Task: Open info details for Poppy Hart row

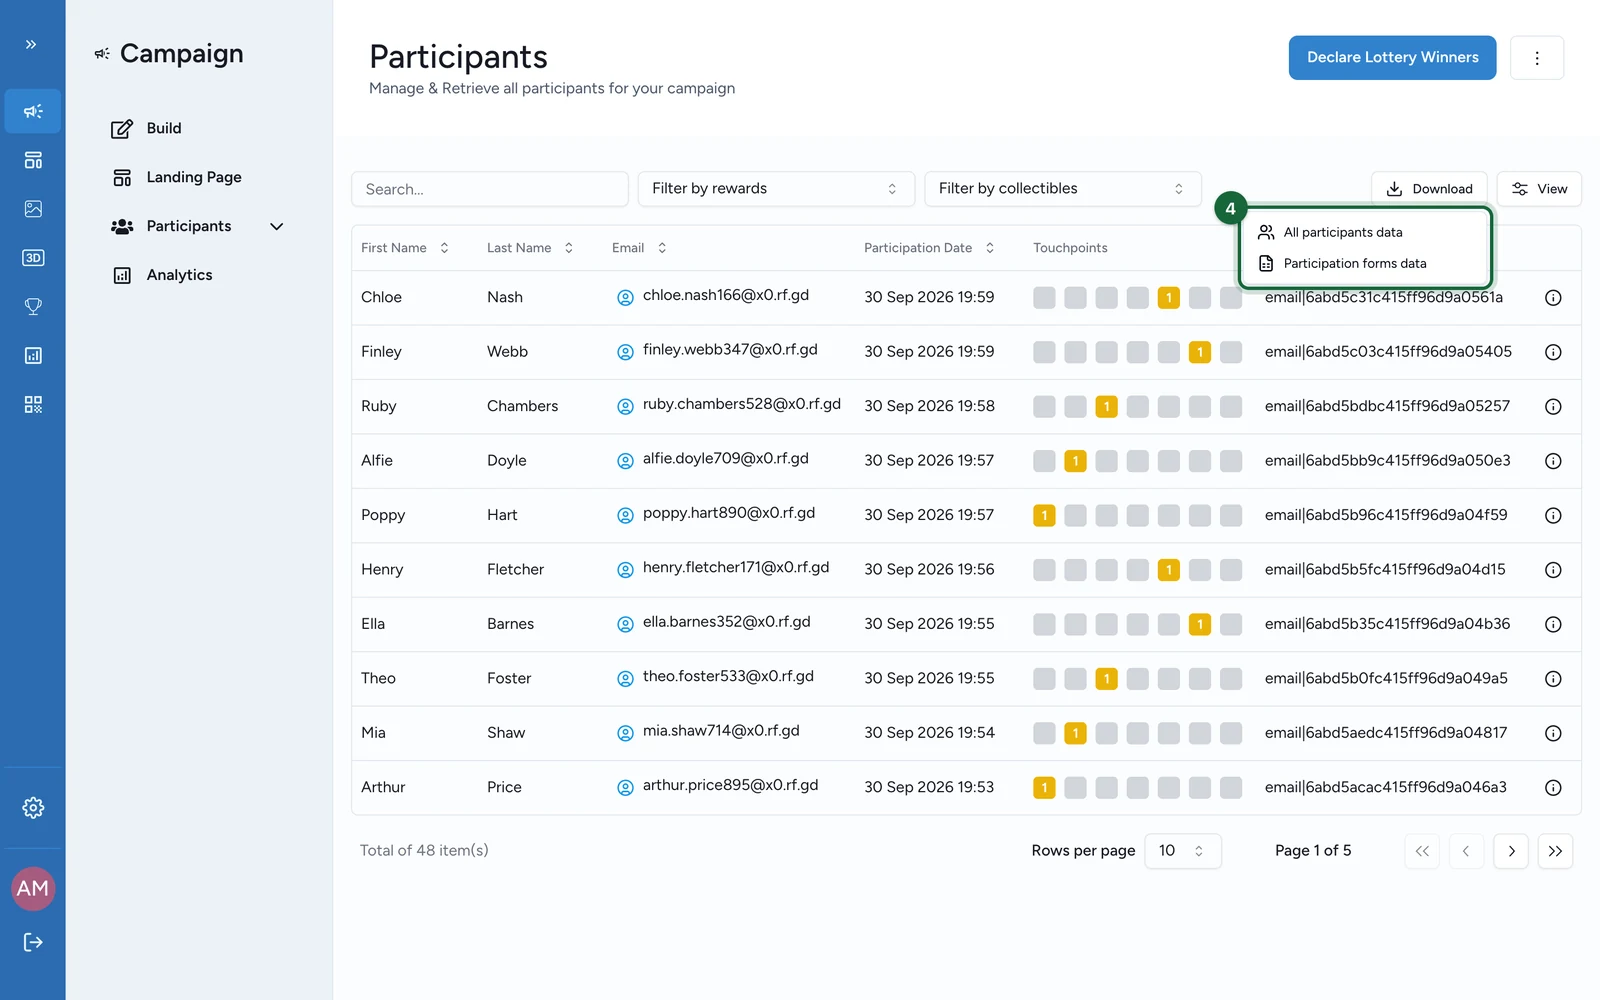Action: (x=1553, y=516)
